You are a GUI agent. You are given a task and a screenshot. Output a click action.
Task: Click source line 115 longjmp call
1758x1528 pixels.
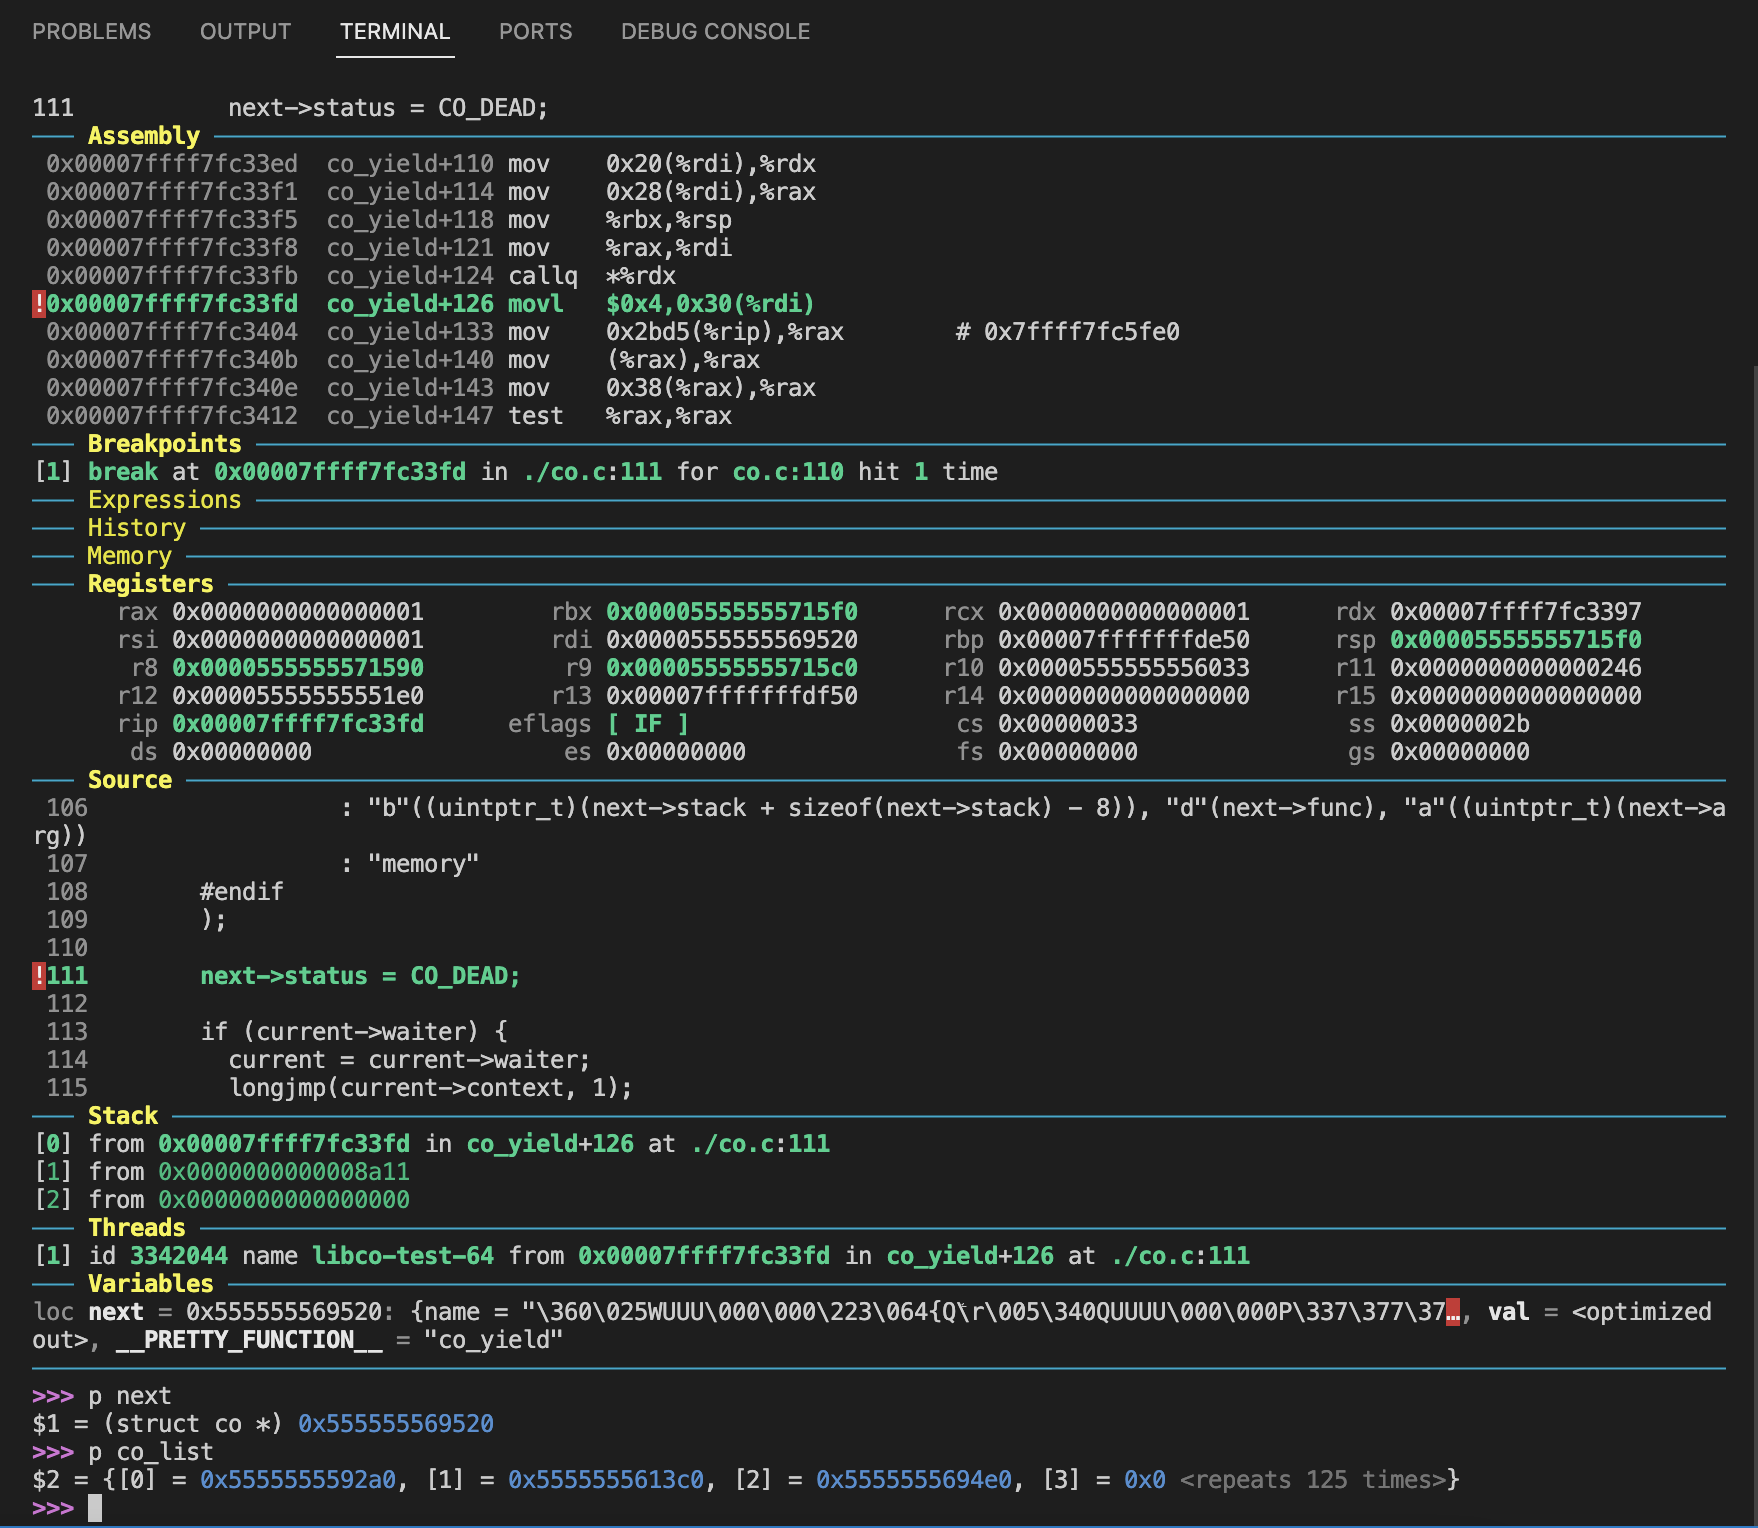(431, 1087)
